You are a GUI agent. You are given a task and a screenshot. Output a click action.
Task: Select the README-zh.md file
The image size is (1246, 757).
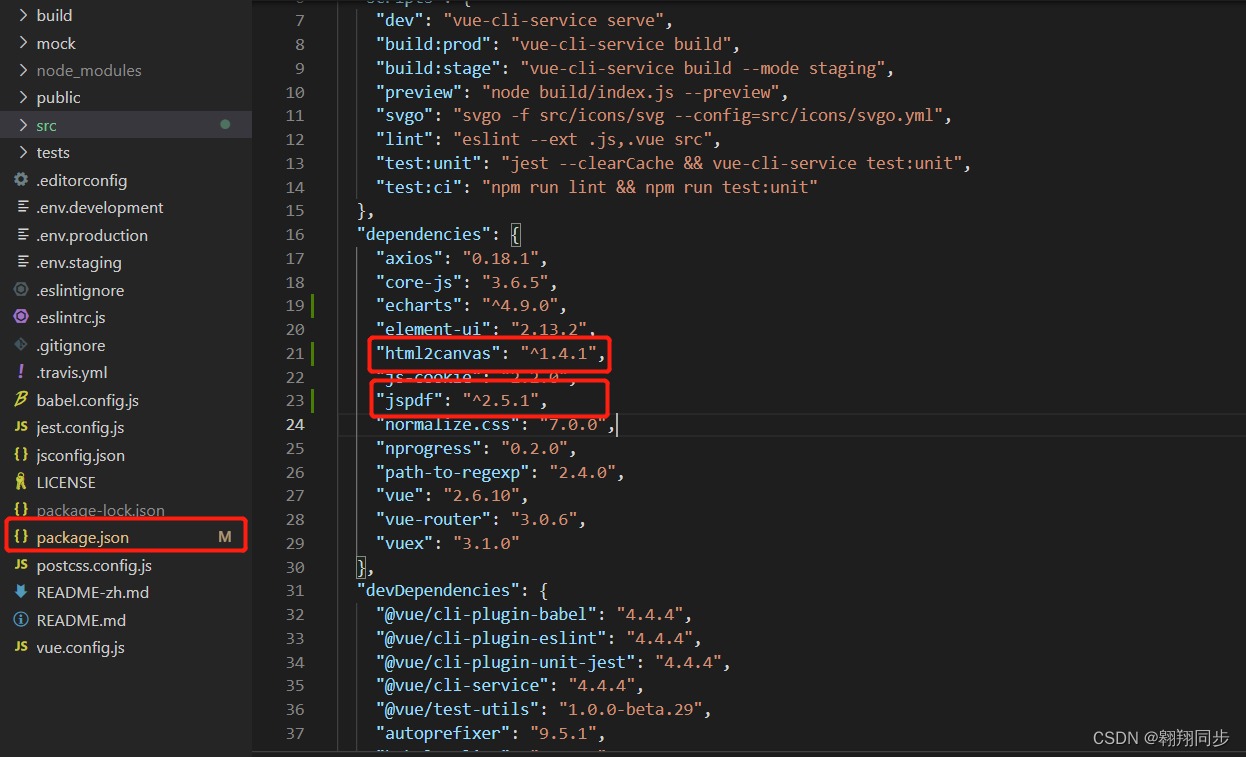point(90,591)
